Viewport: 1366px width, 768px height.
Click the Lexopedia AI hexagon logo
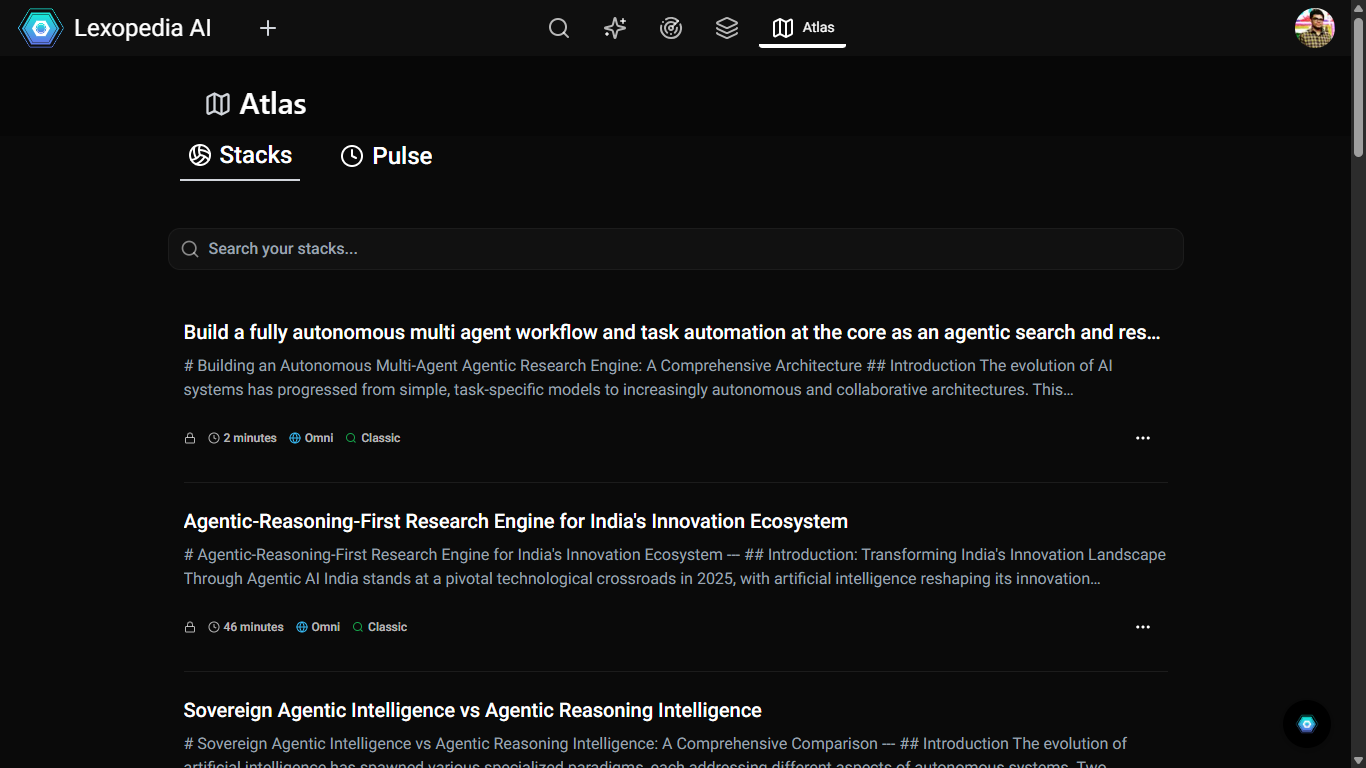tap(41, 28)
